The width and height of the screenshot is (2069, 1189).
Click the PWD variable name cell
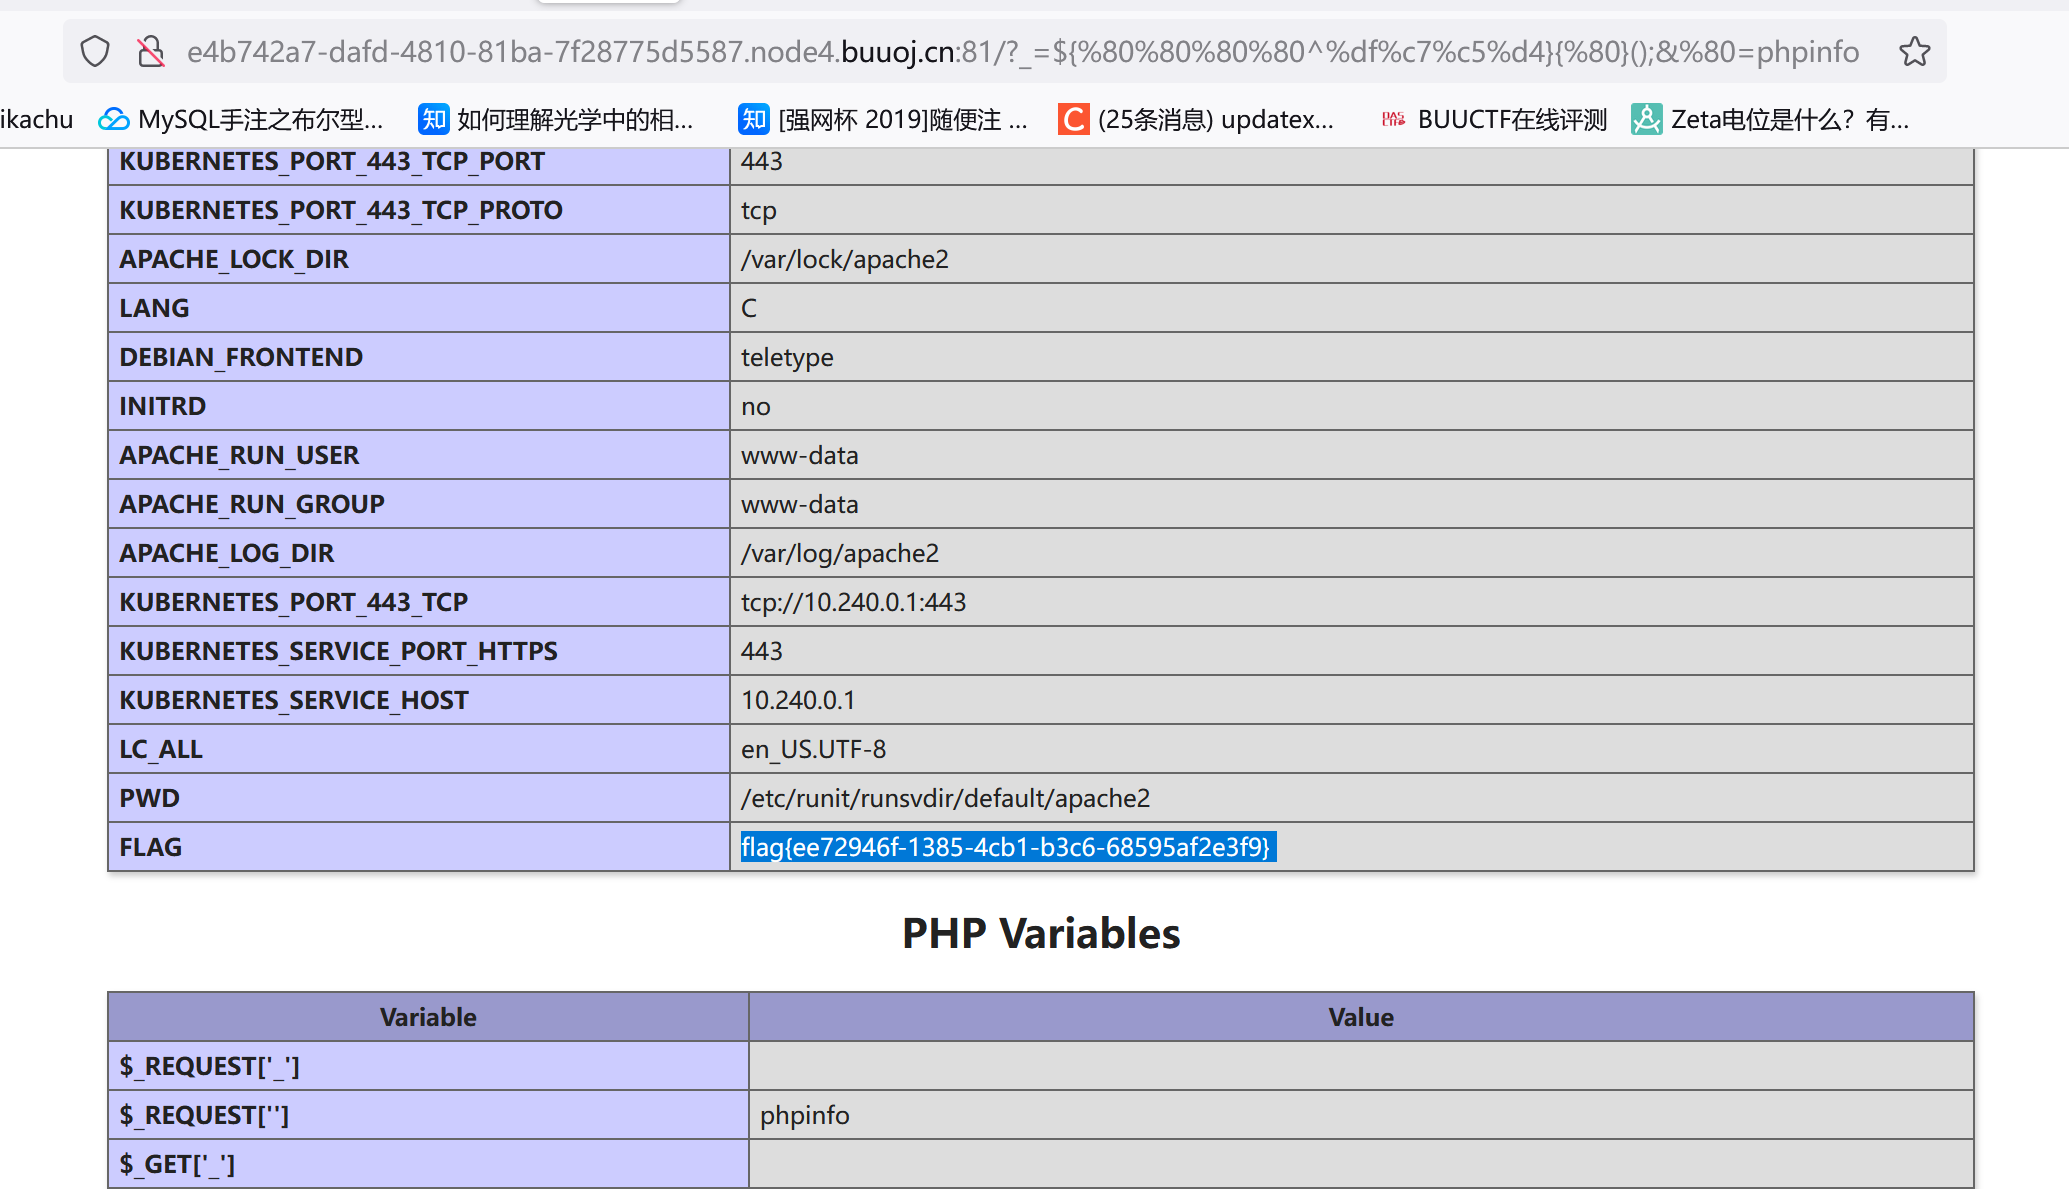click(x=419, y=798)
